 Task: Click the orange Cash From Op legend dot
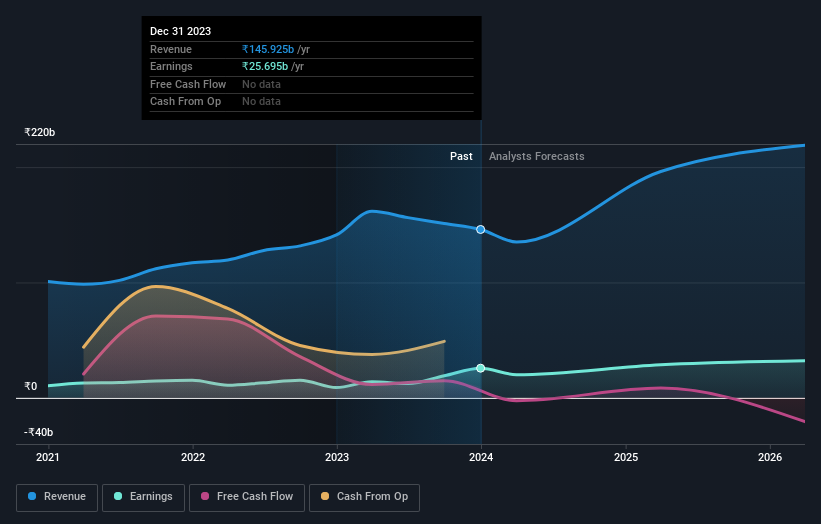(x=325, y=496)
